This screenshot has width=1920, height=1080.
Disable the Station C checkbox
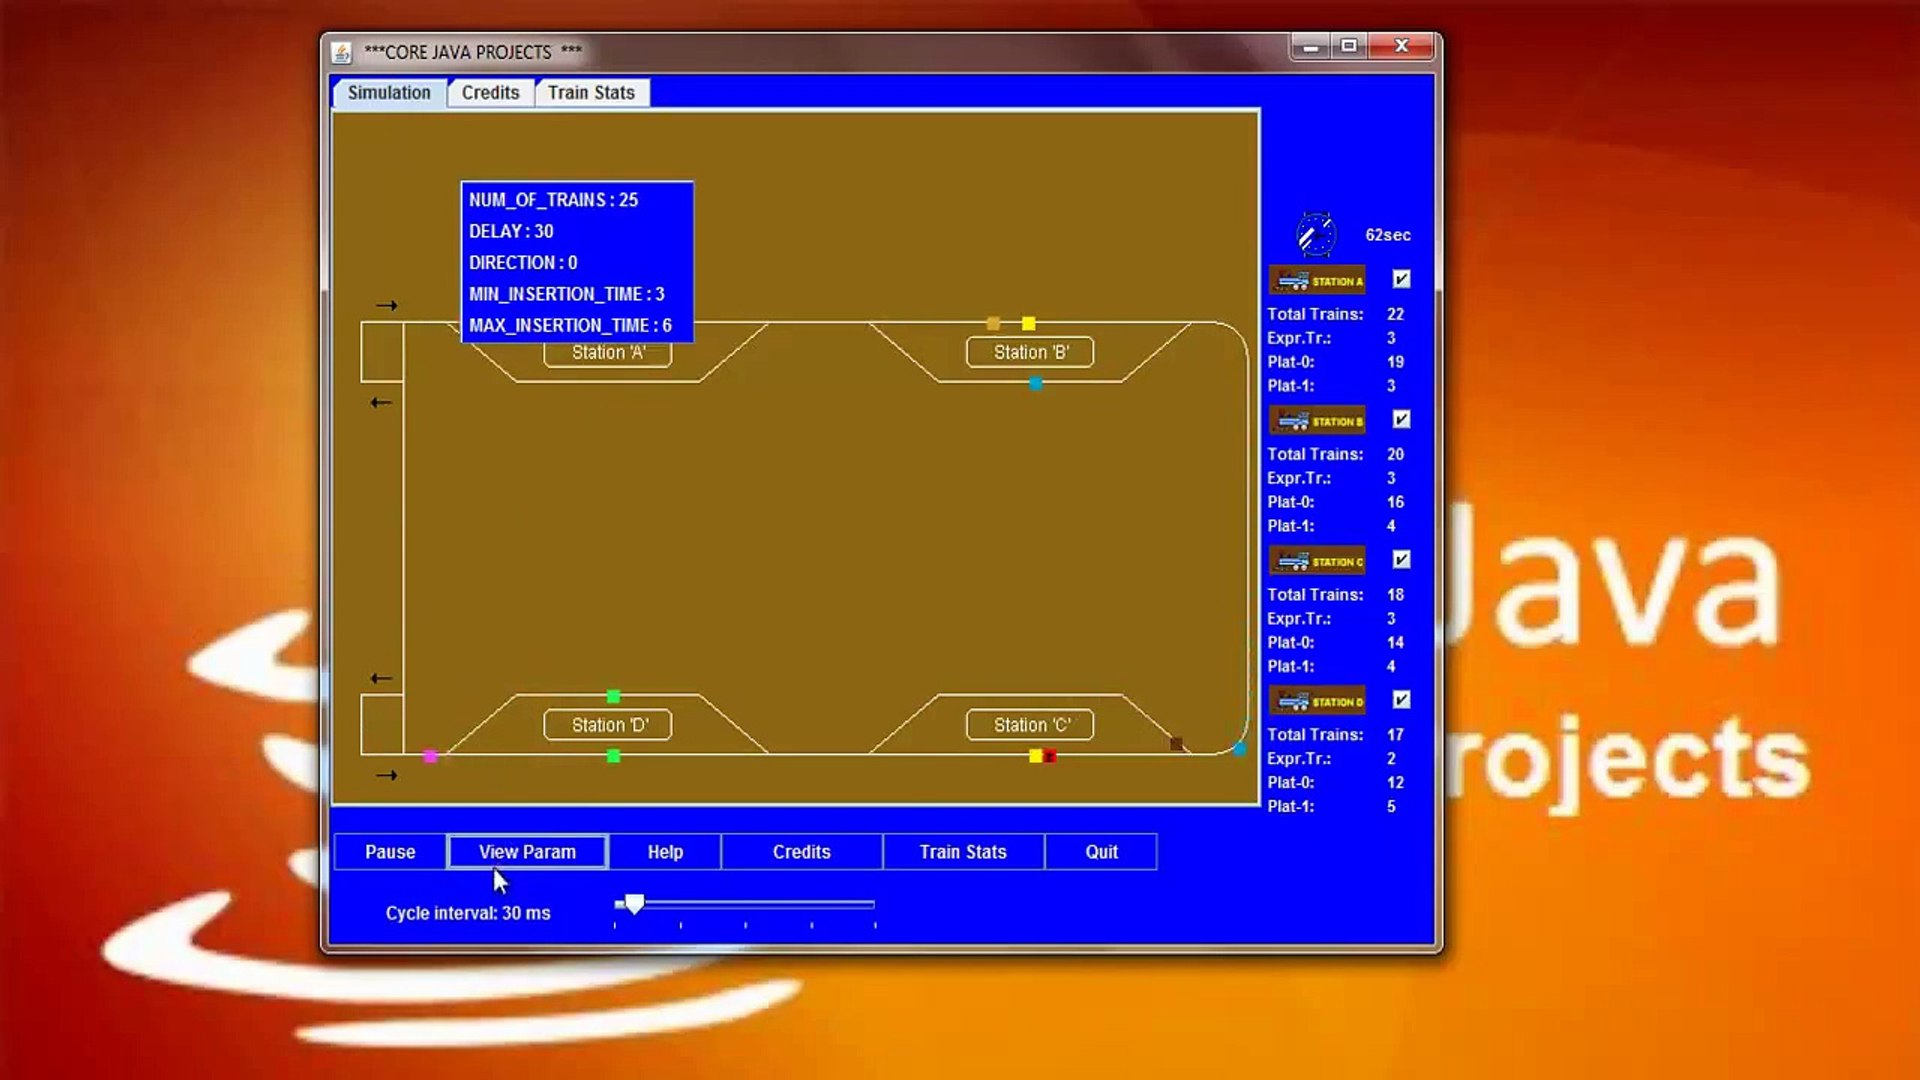pos(1401,559)
